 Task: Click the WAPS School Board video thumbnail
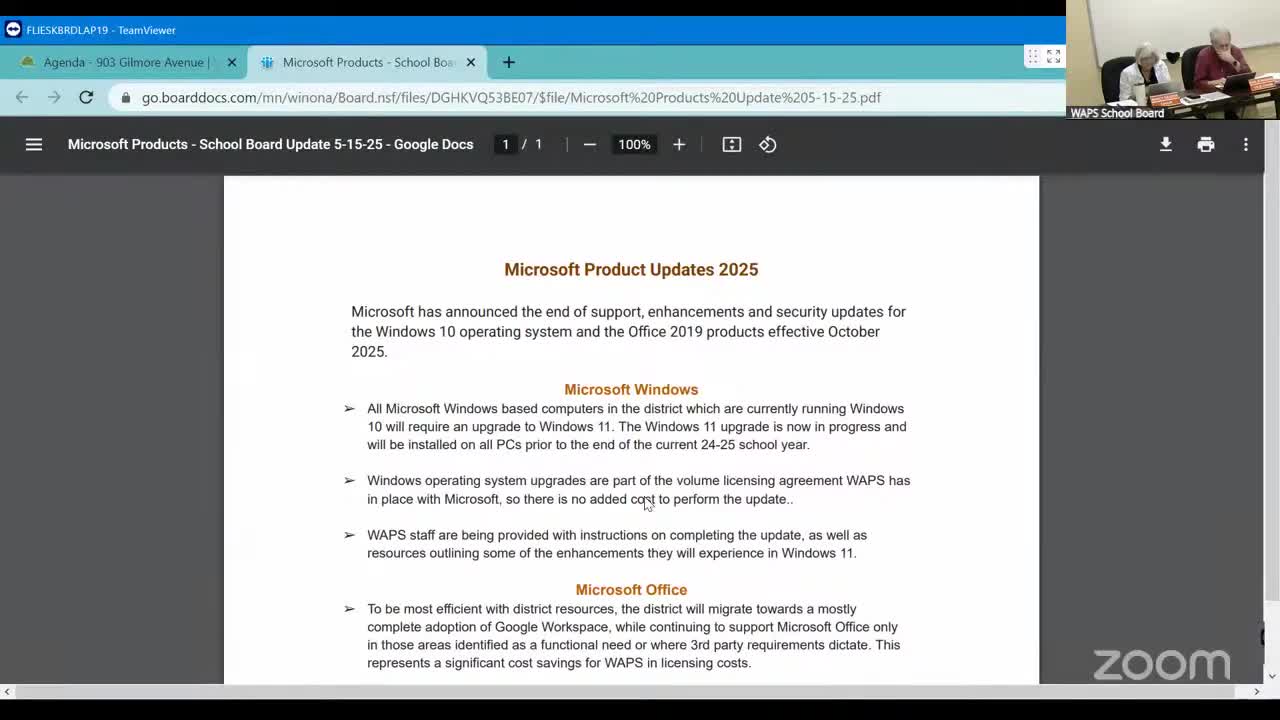1173,60
